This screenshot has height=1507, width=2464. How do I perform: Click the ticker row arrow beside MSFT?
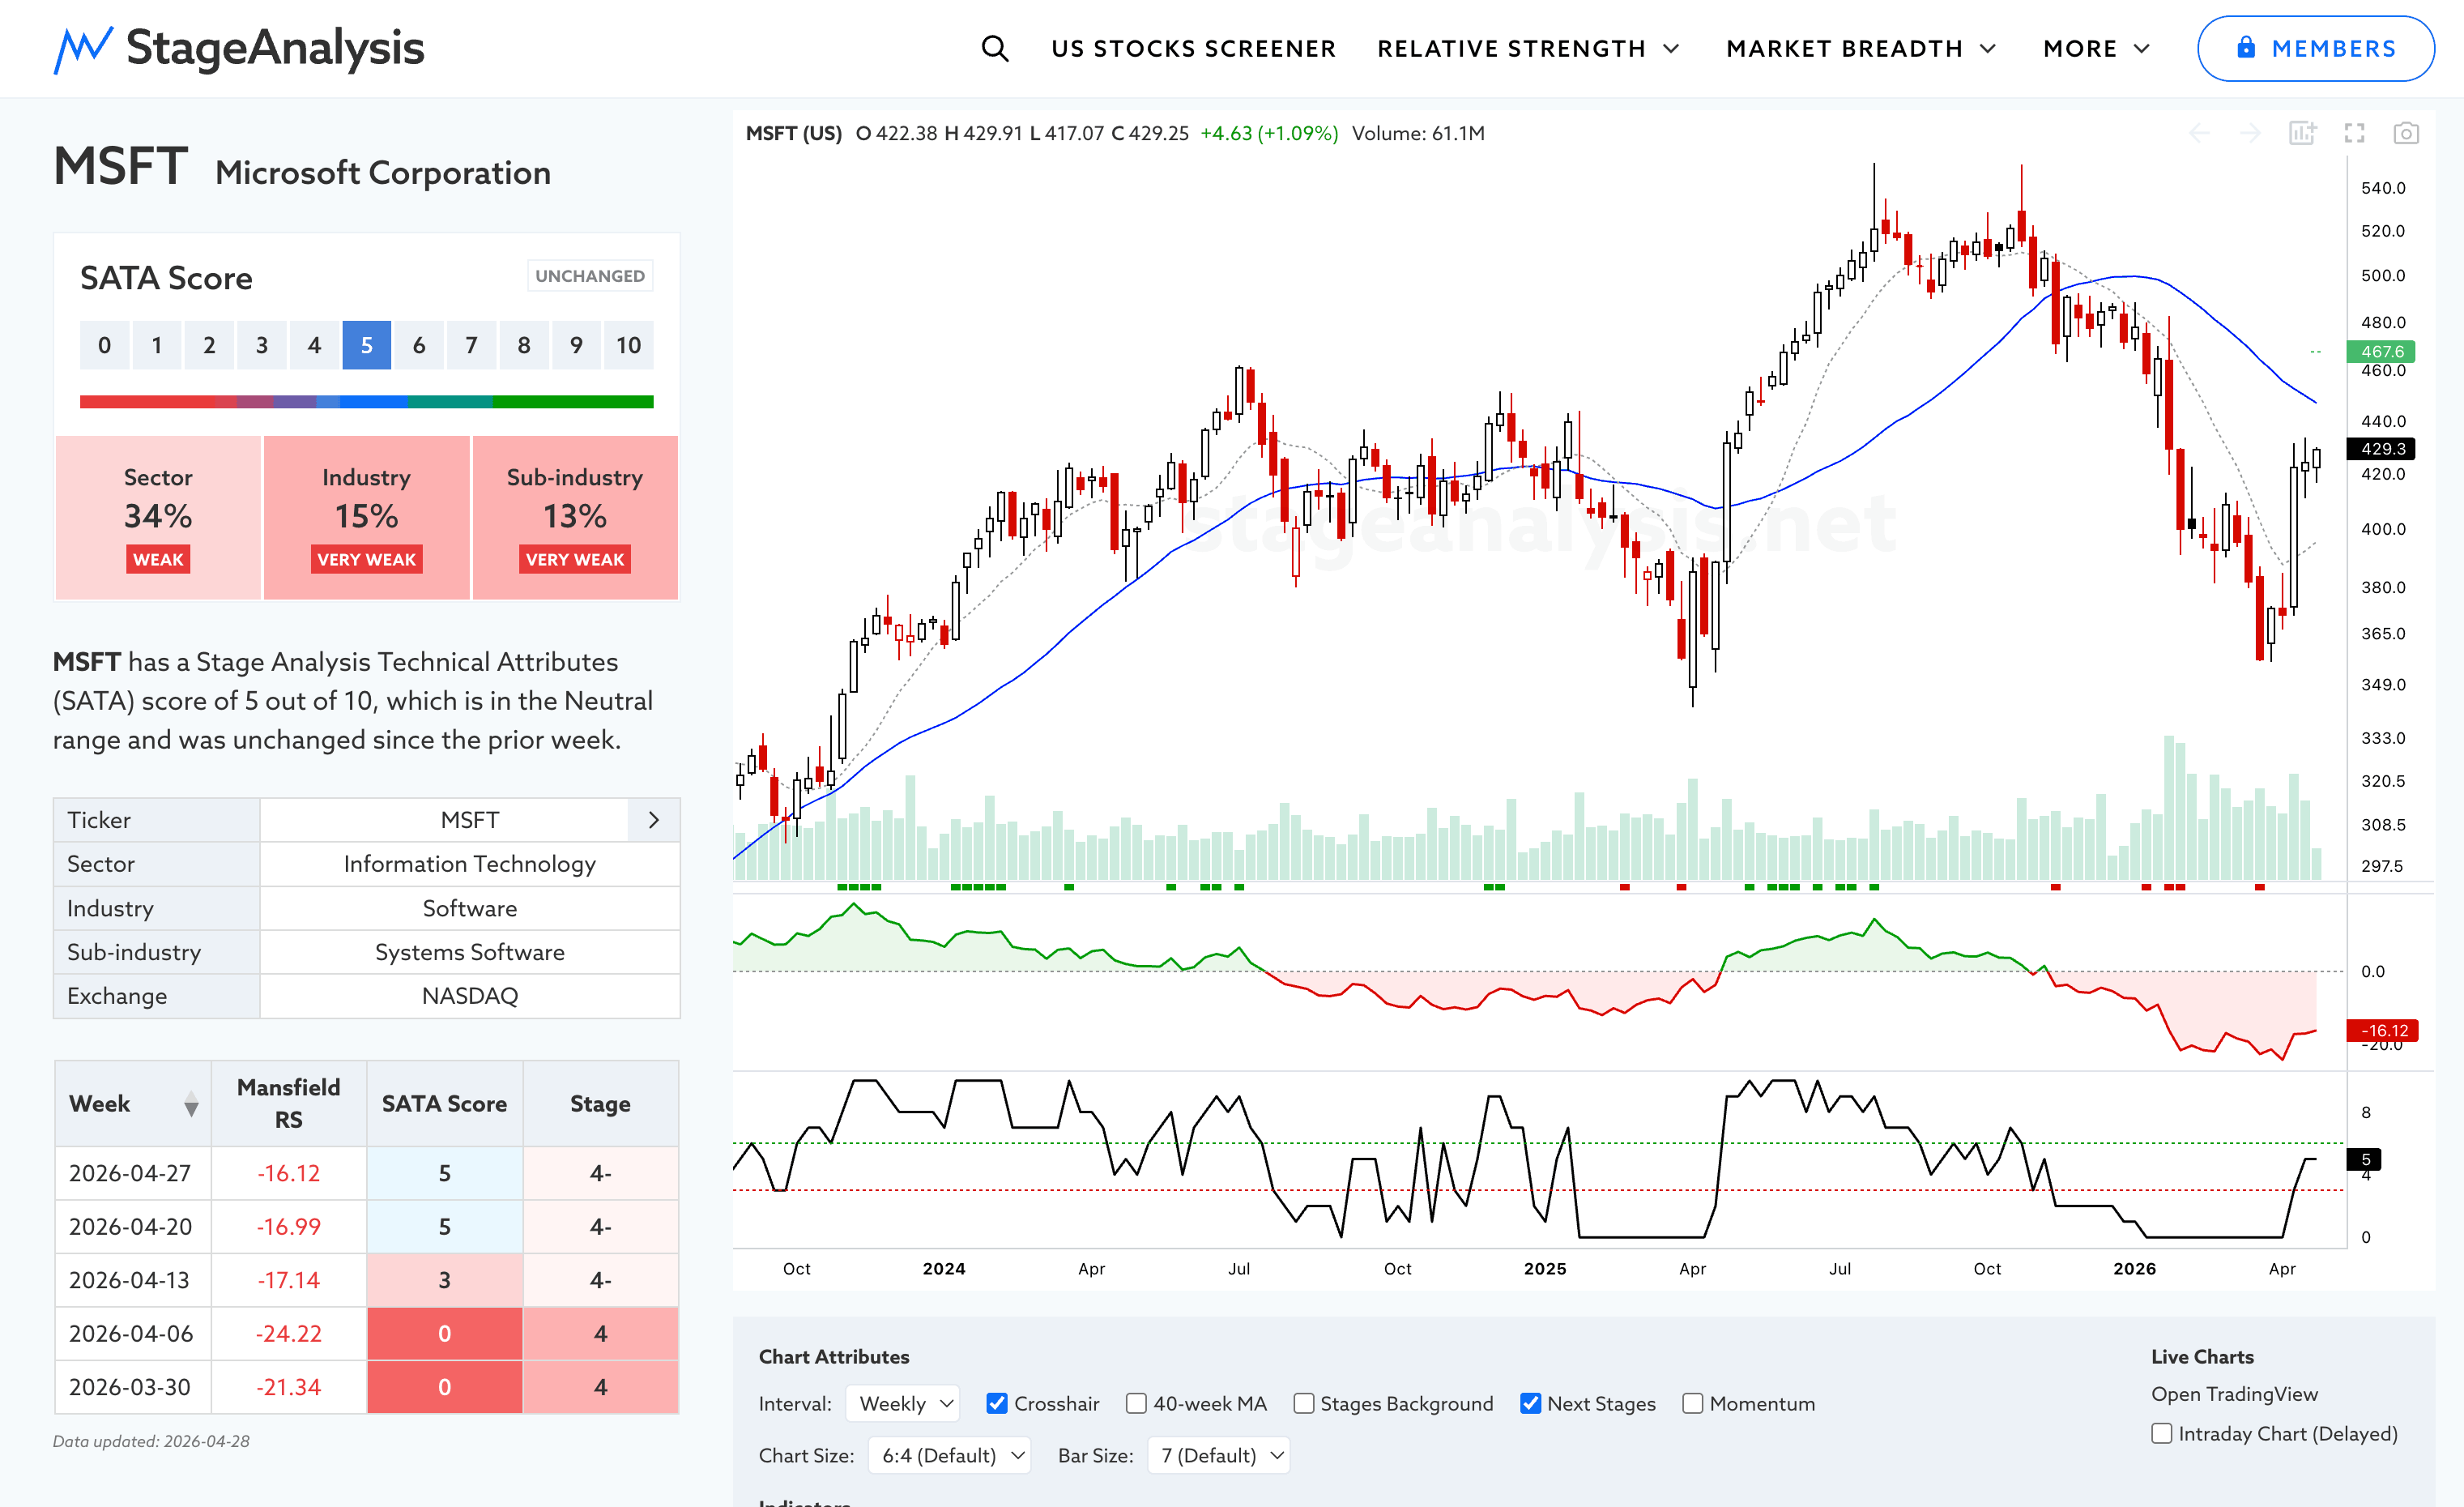(x=654, y=820)
